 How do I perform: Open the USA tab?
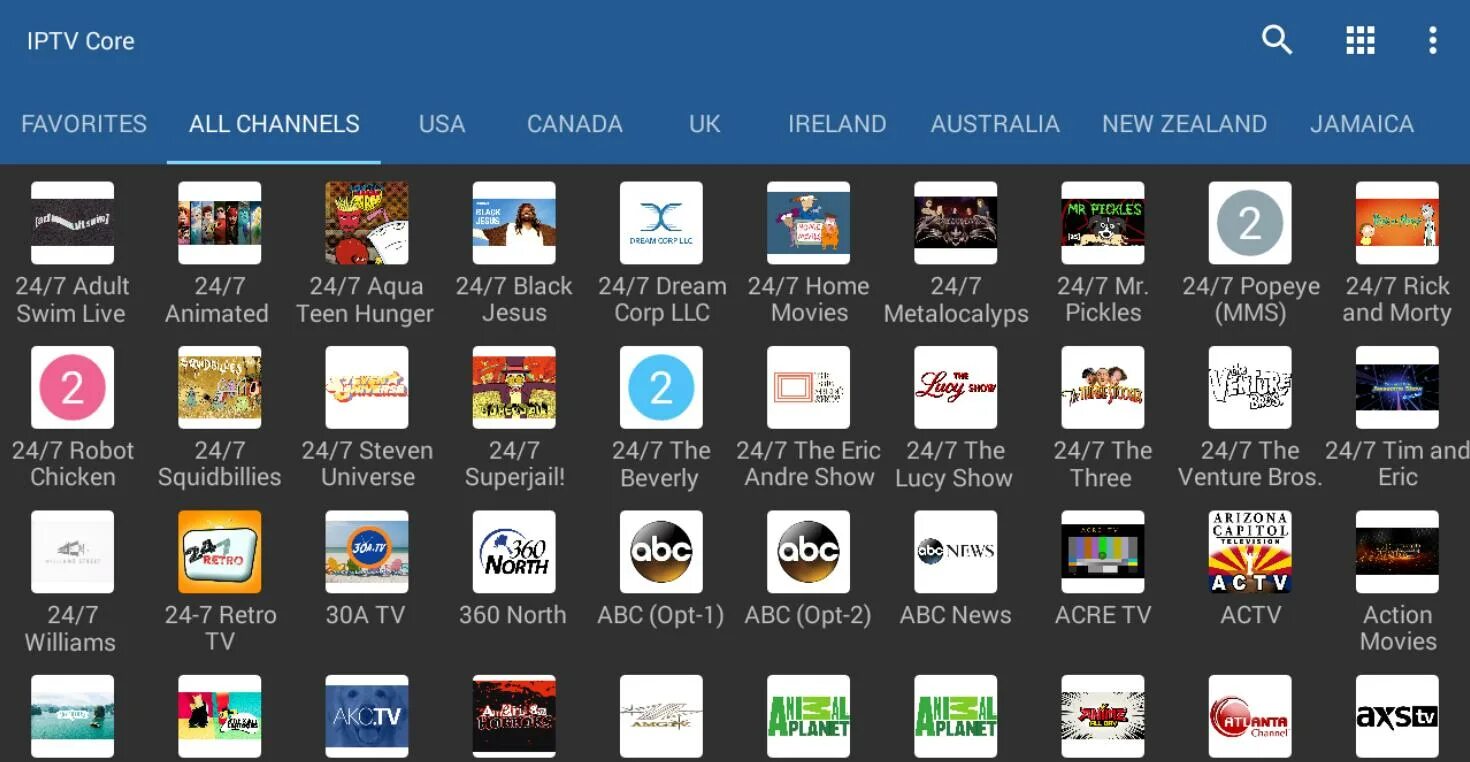(442, 124)
